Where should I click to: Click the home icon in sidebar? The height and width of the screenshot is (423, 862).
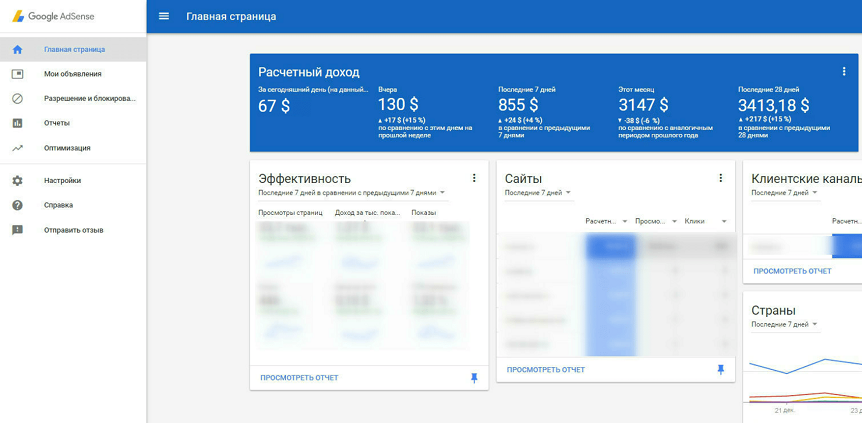(x=18, y=50)
